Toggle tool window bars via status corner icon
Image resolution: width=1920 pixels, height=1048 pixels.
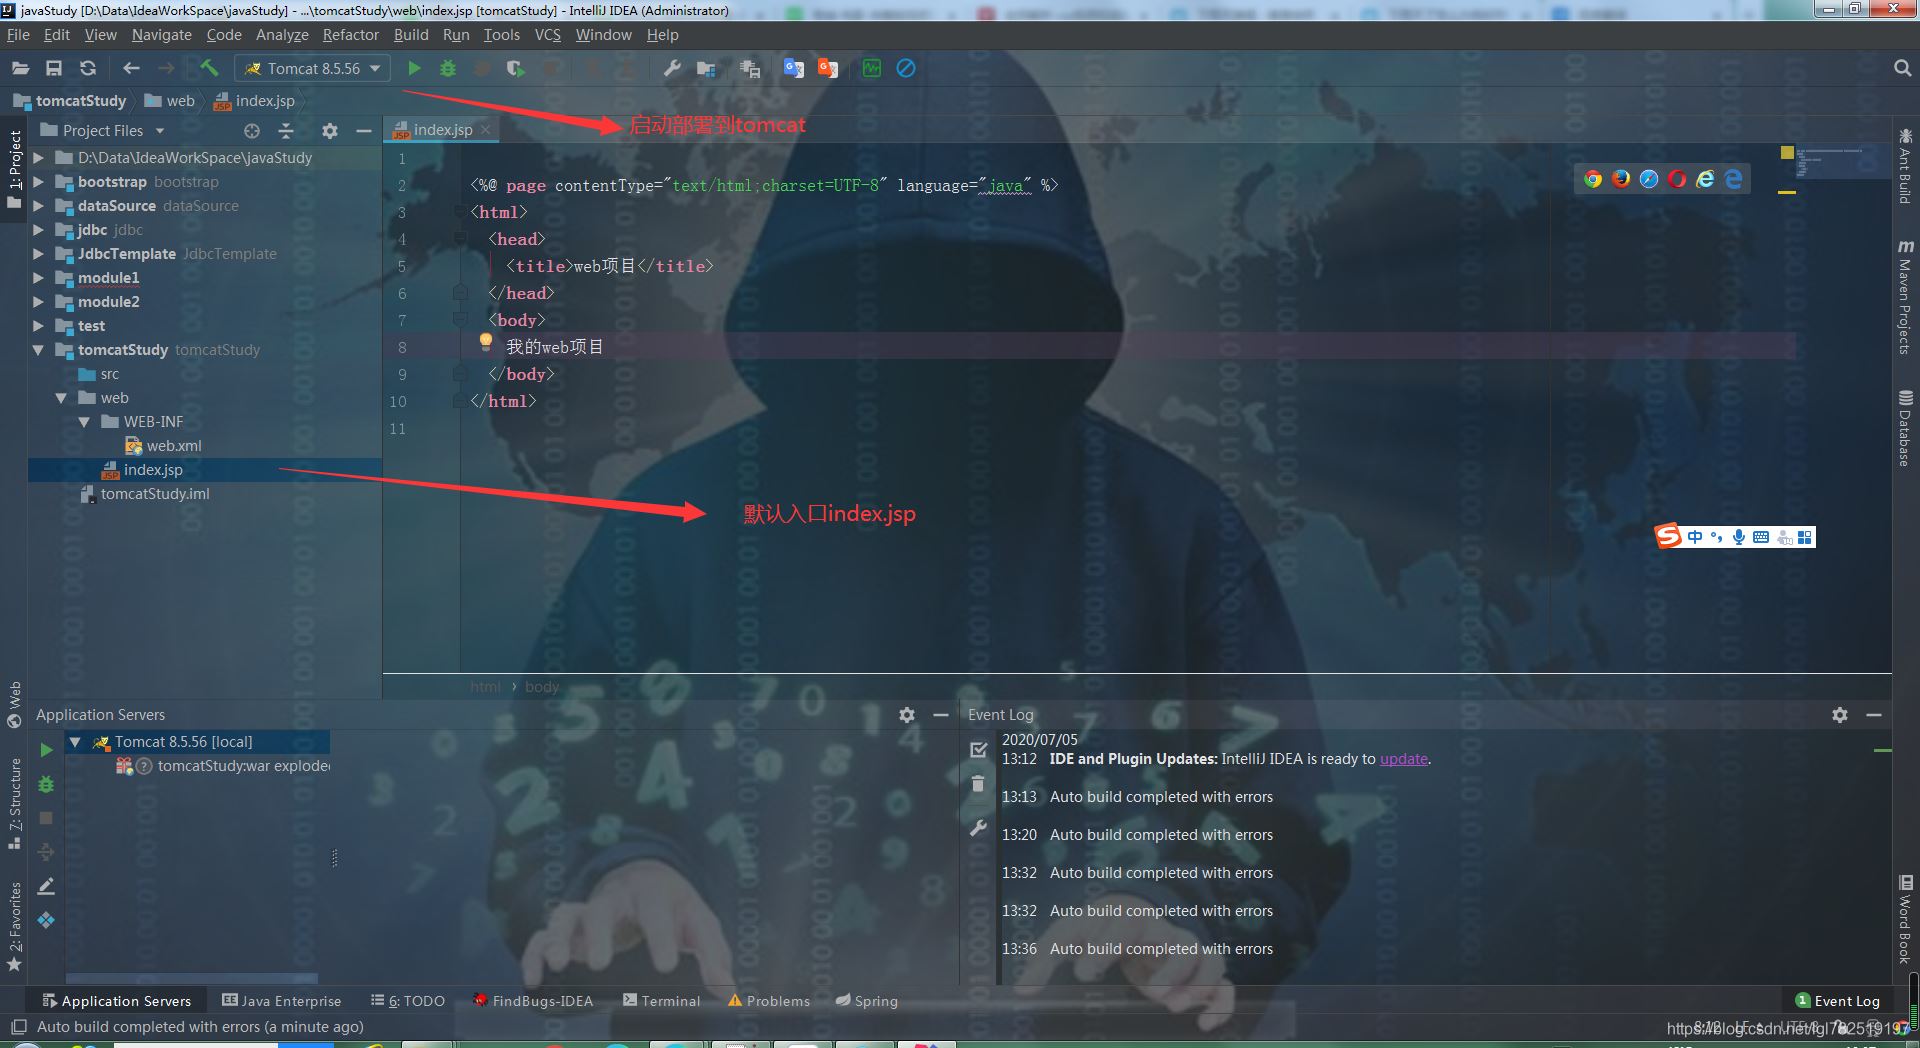[18, 1026]
